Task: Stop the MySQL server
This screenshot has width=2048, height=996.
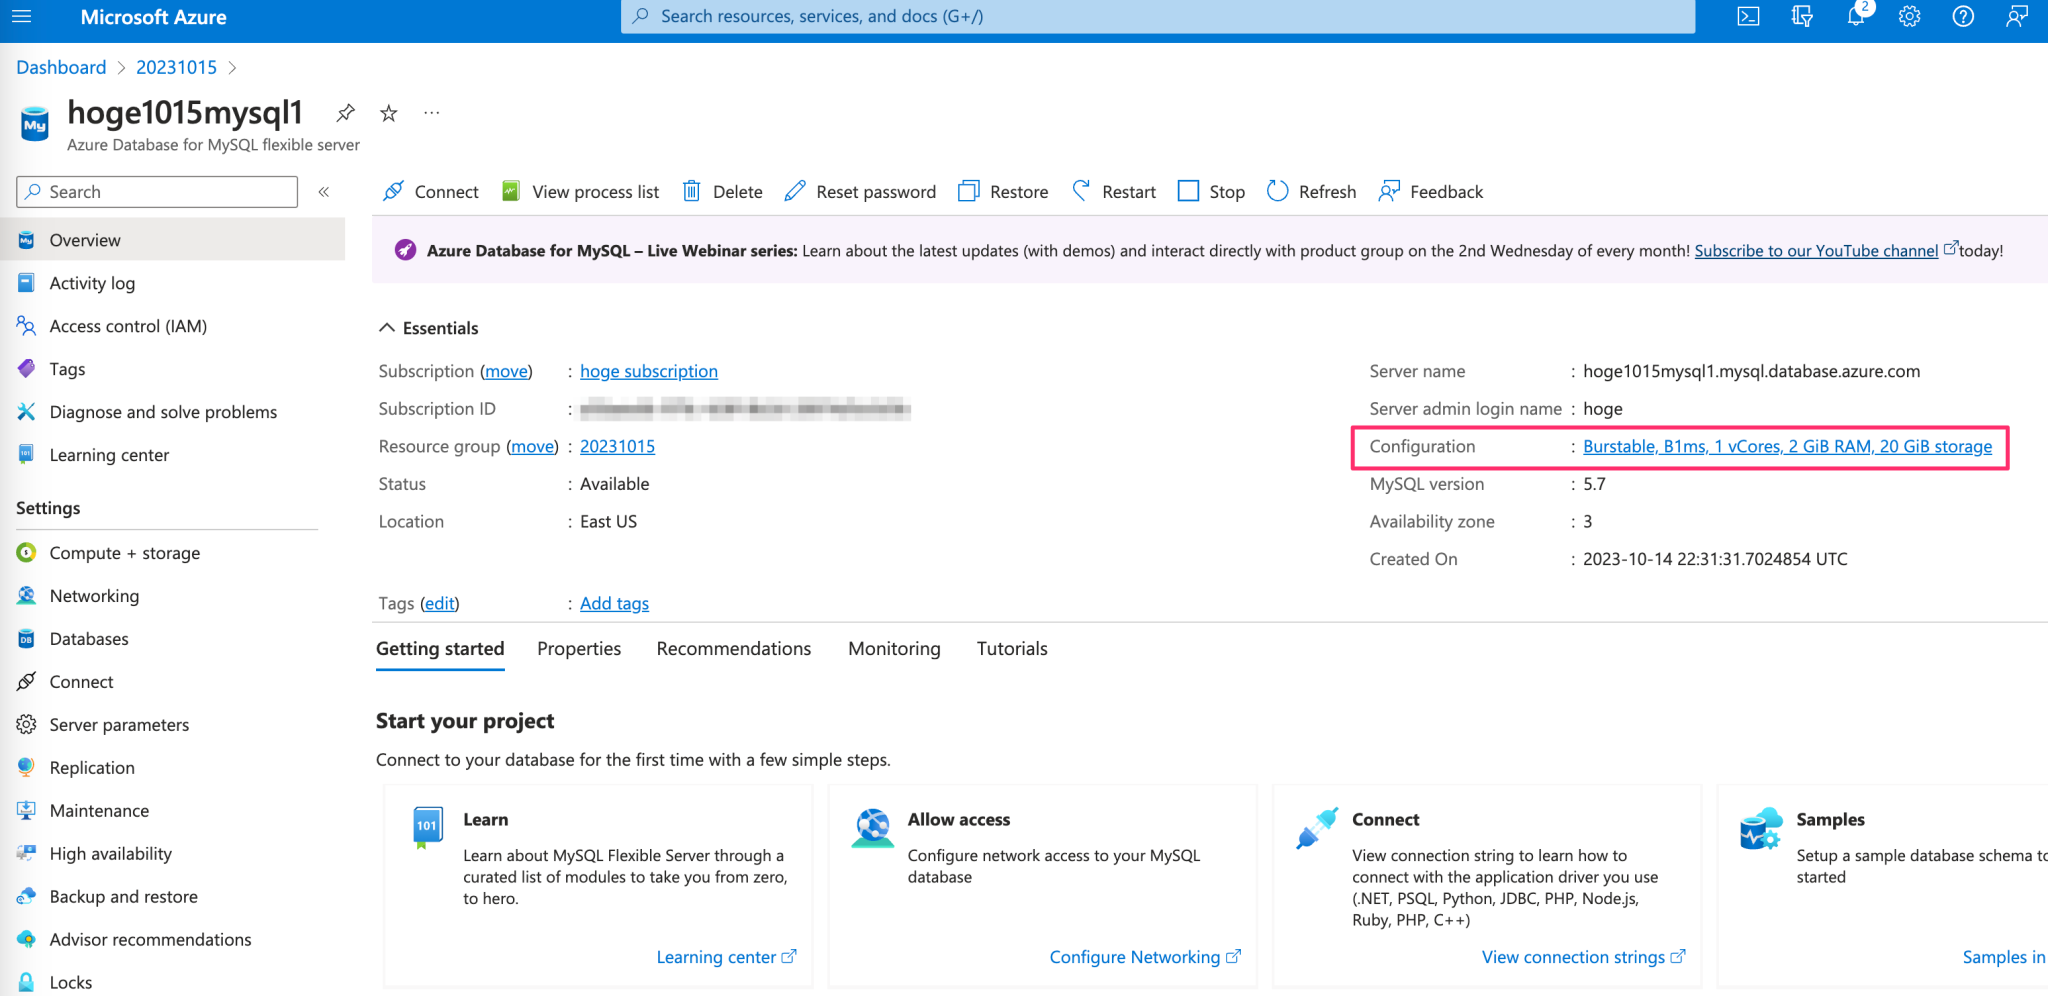Action: coord(1210,191)
